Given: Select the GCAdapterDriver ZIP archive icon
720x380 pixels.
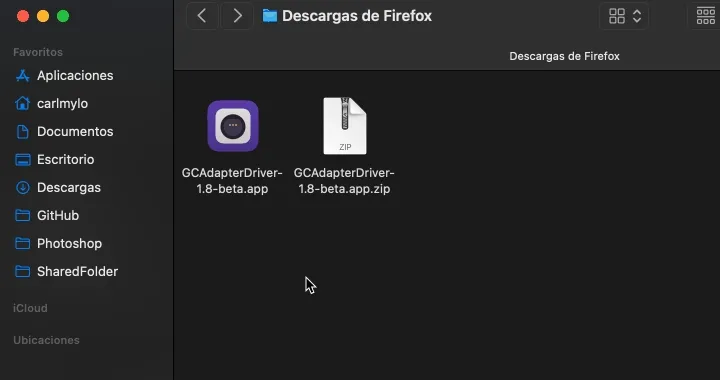Looking at the screenshot, I should point(344,126).
